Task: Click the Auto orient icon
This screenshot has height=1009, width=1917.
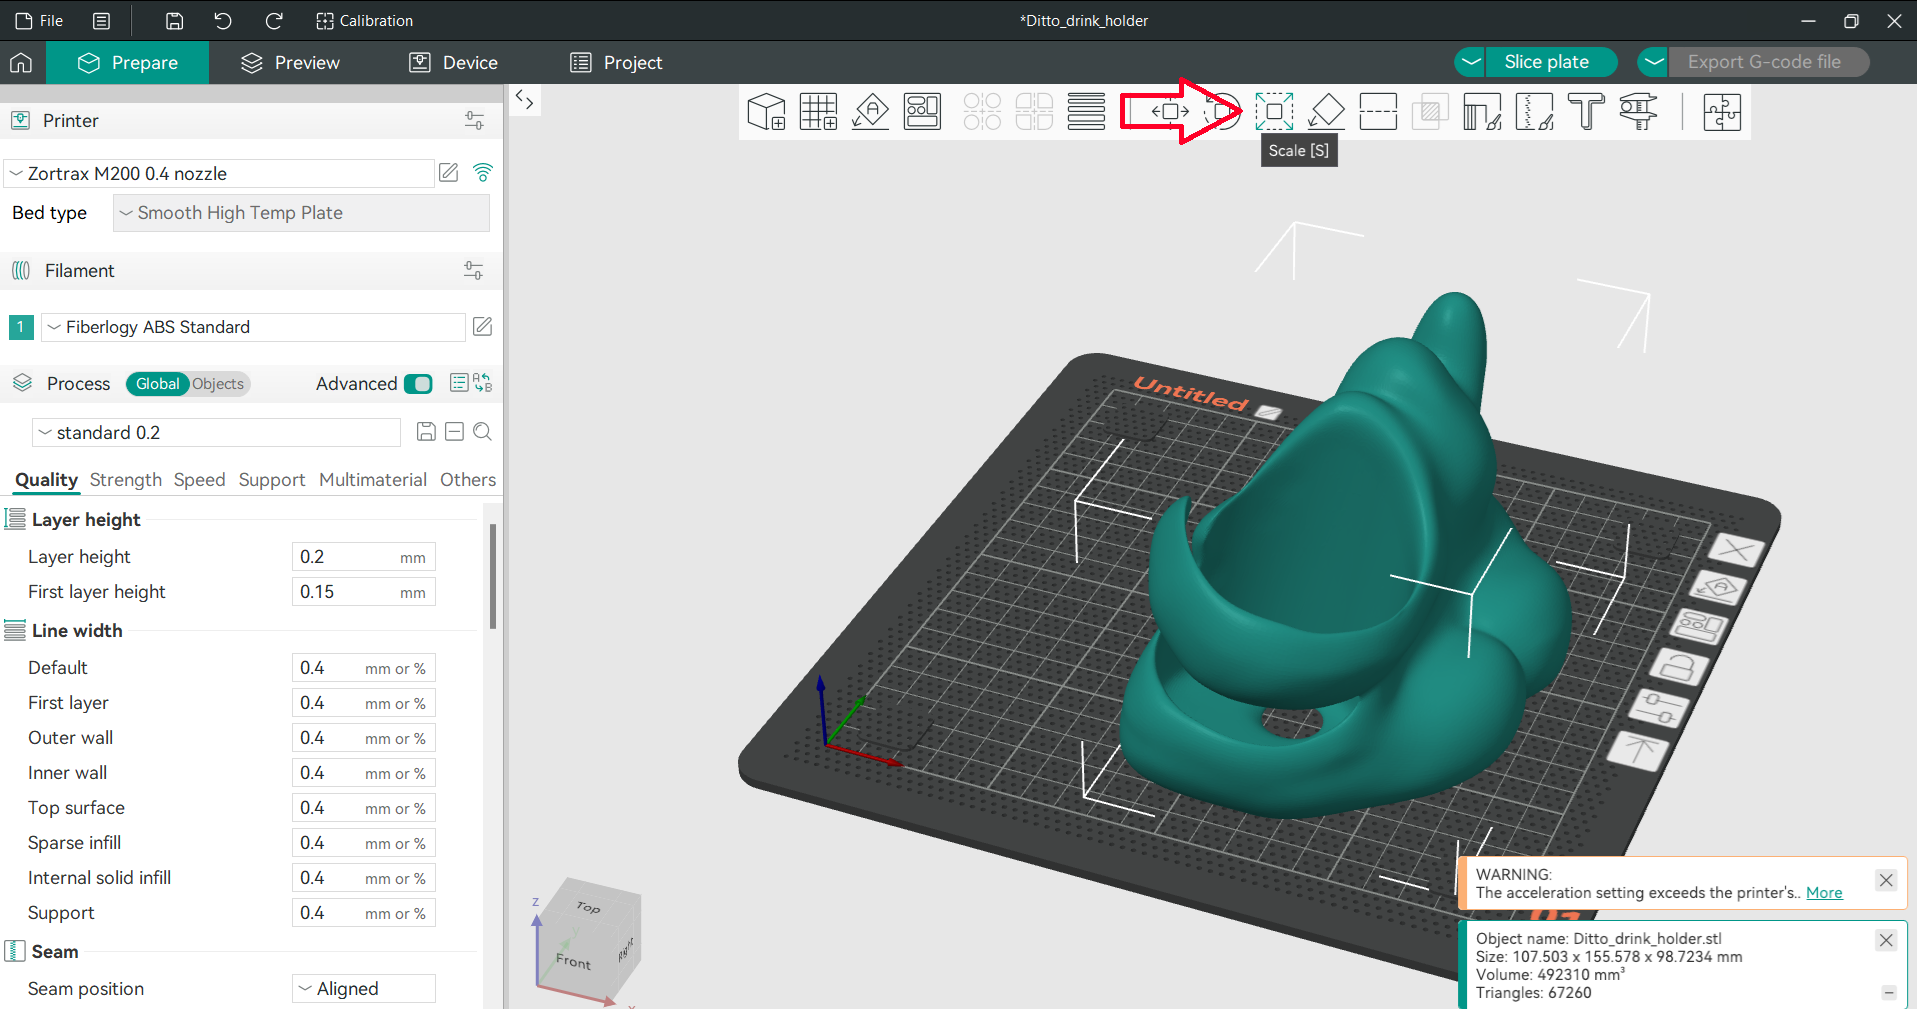Action: tap(870, 111)
